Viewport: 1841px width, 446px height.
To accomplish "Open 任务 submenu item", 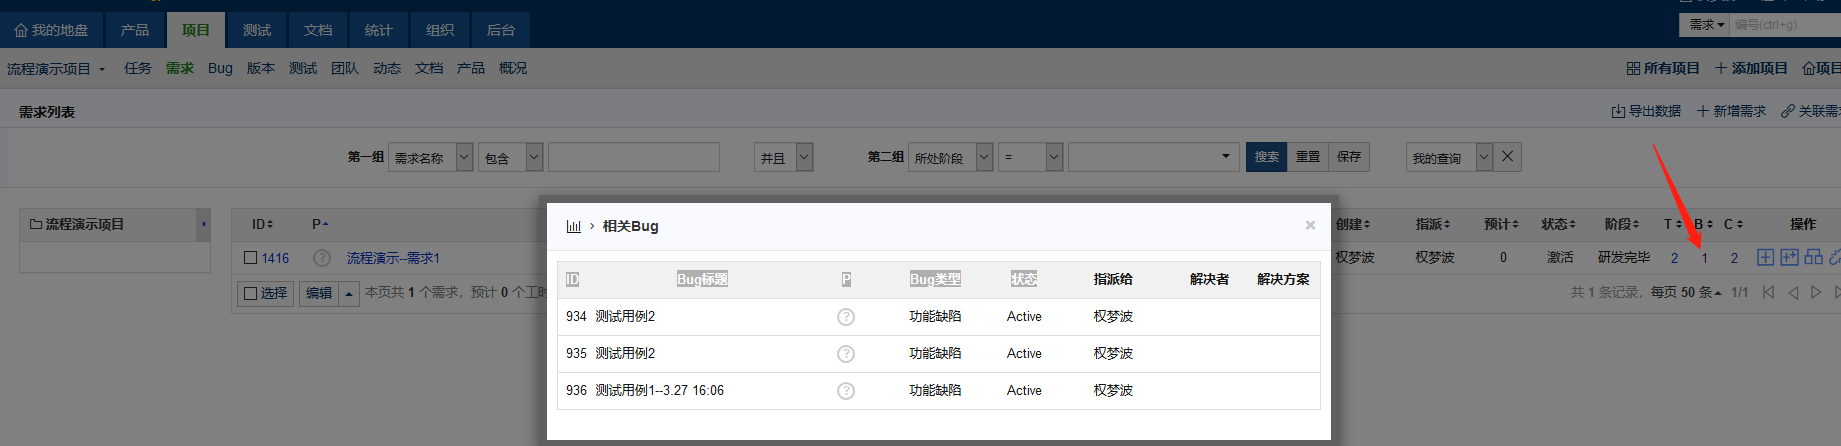I will [x=138, y=68].
